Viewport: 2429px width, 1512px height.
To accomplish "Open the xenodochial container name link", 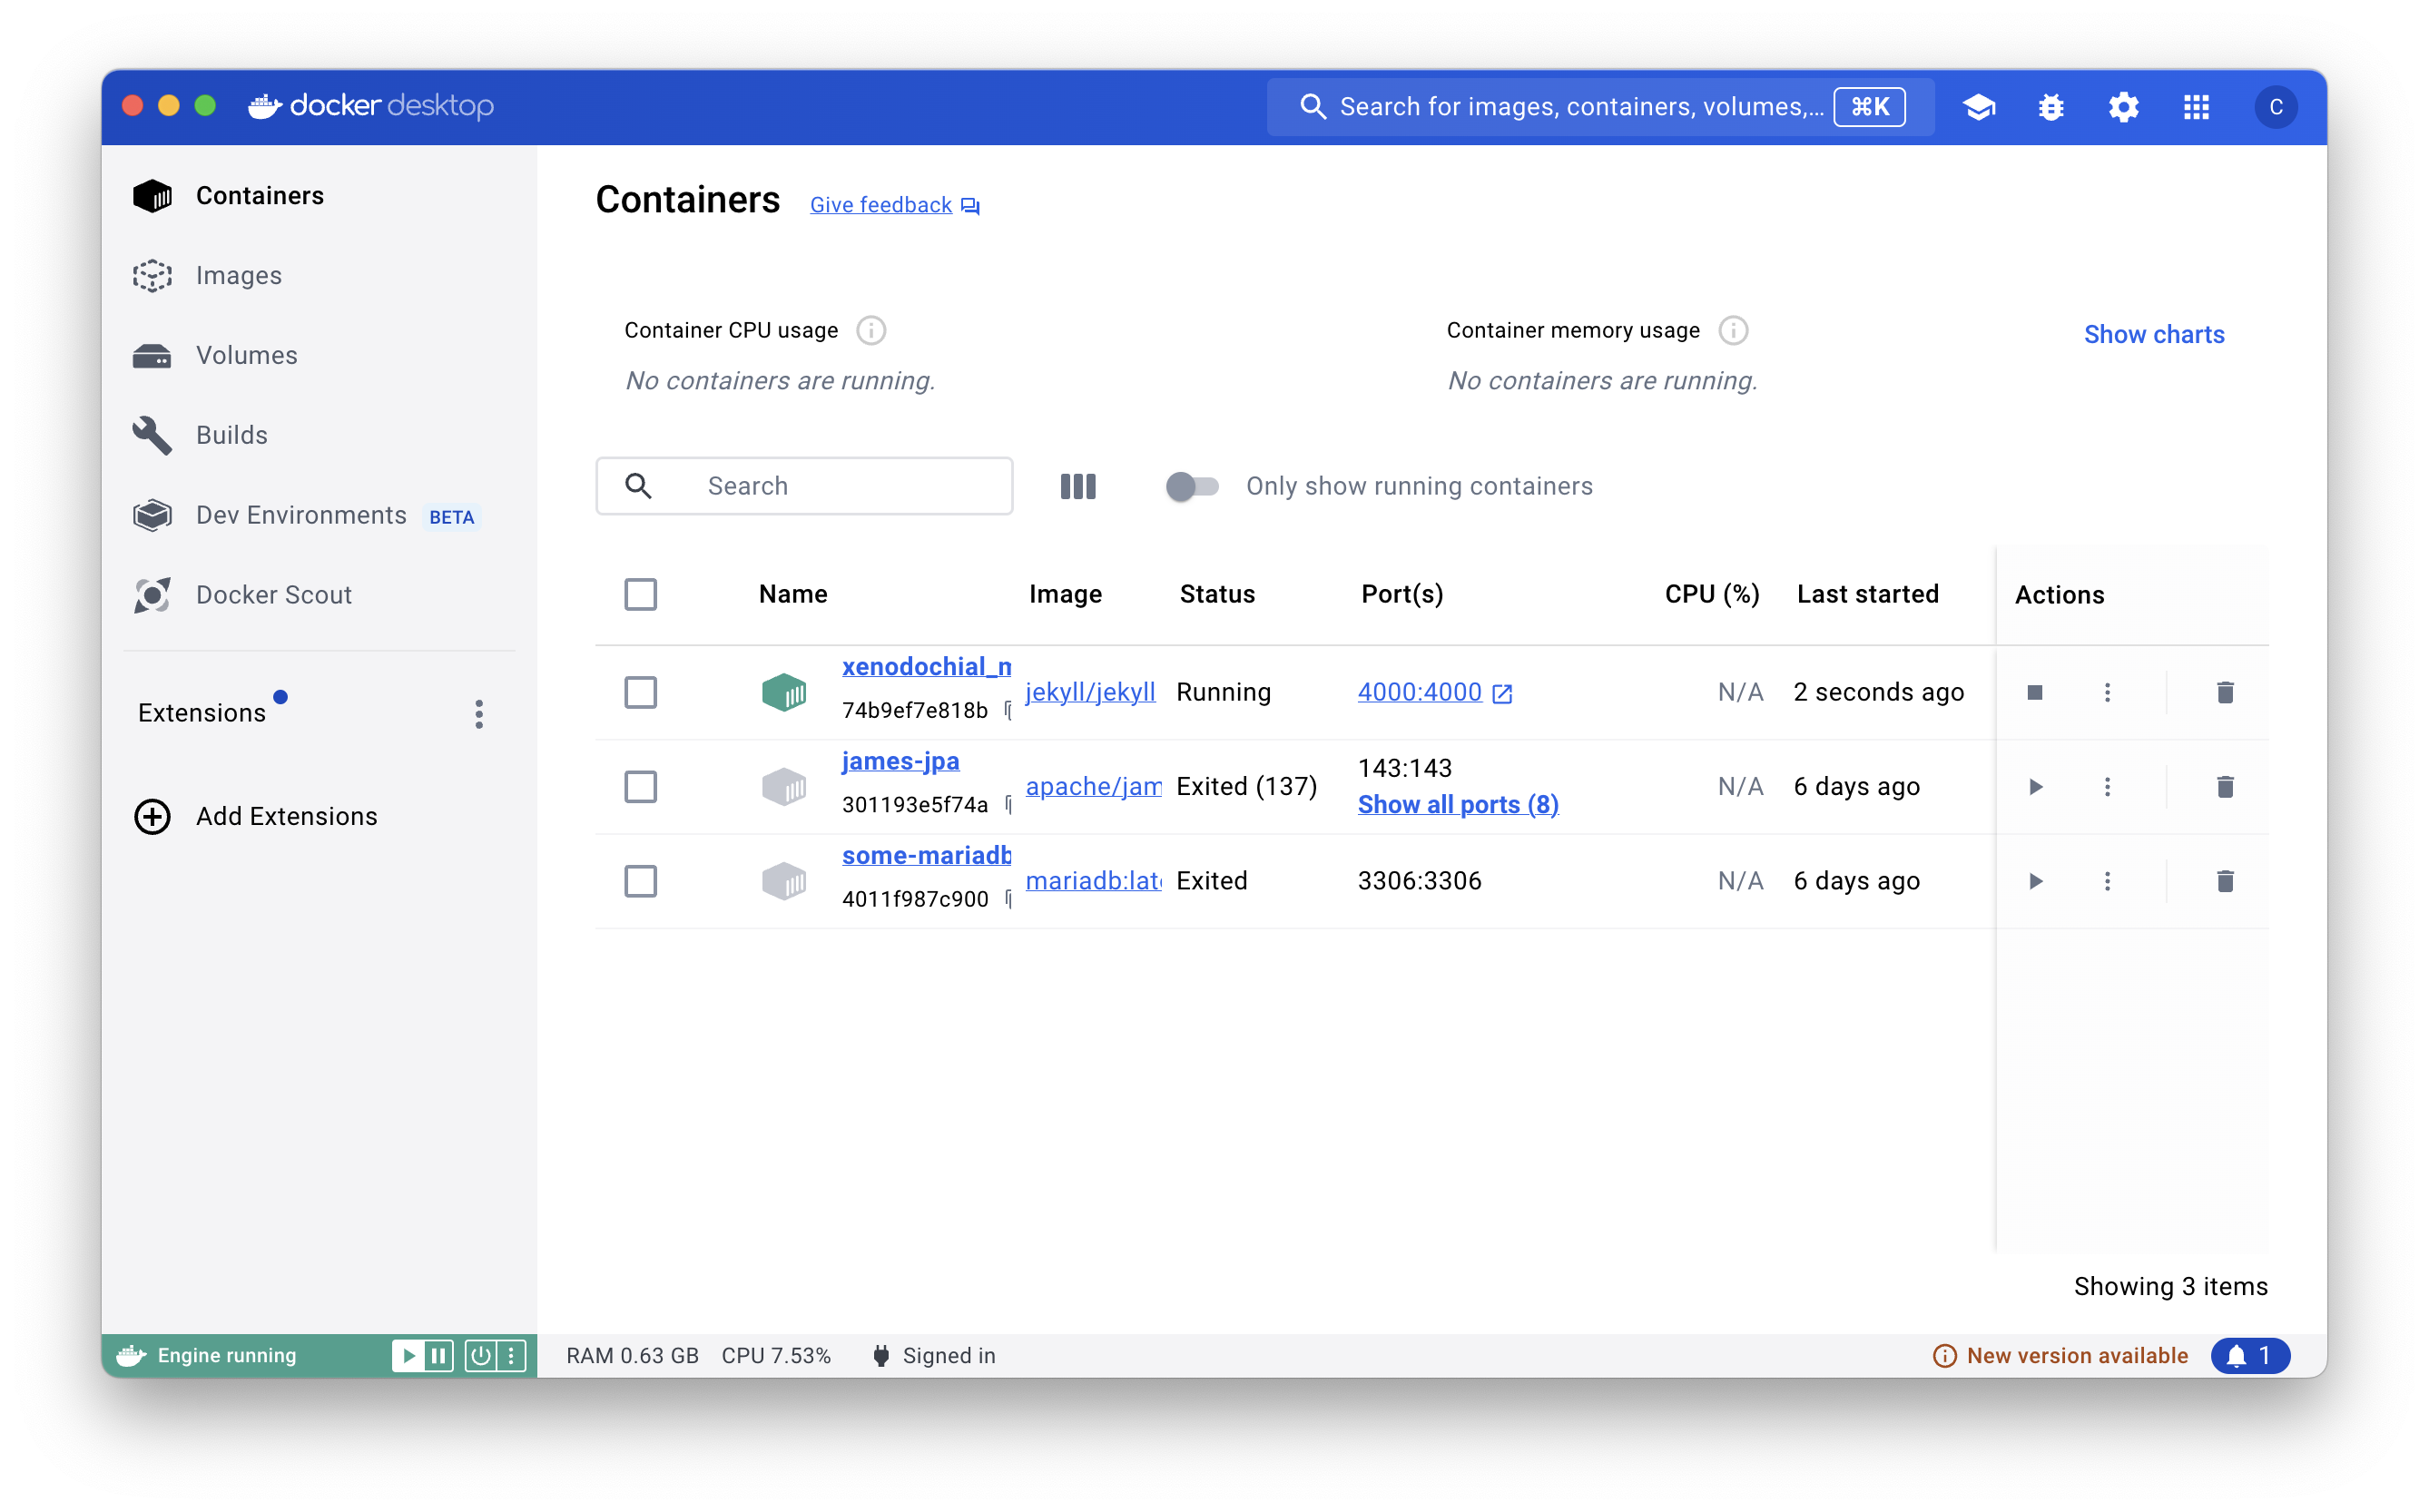I will pos(927,667).
